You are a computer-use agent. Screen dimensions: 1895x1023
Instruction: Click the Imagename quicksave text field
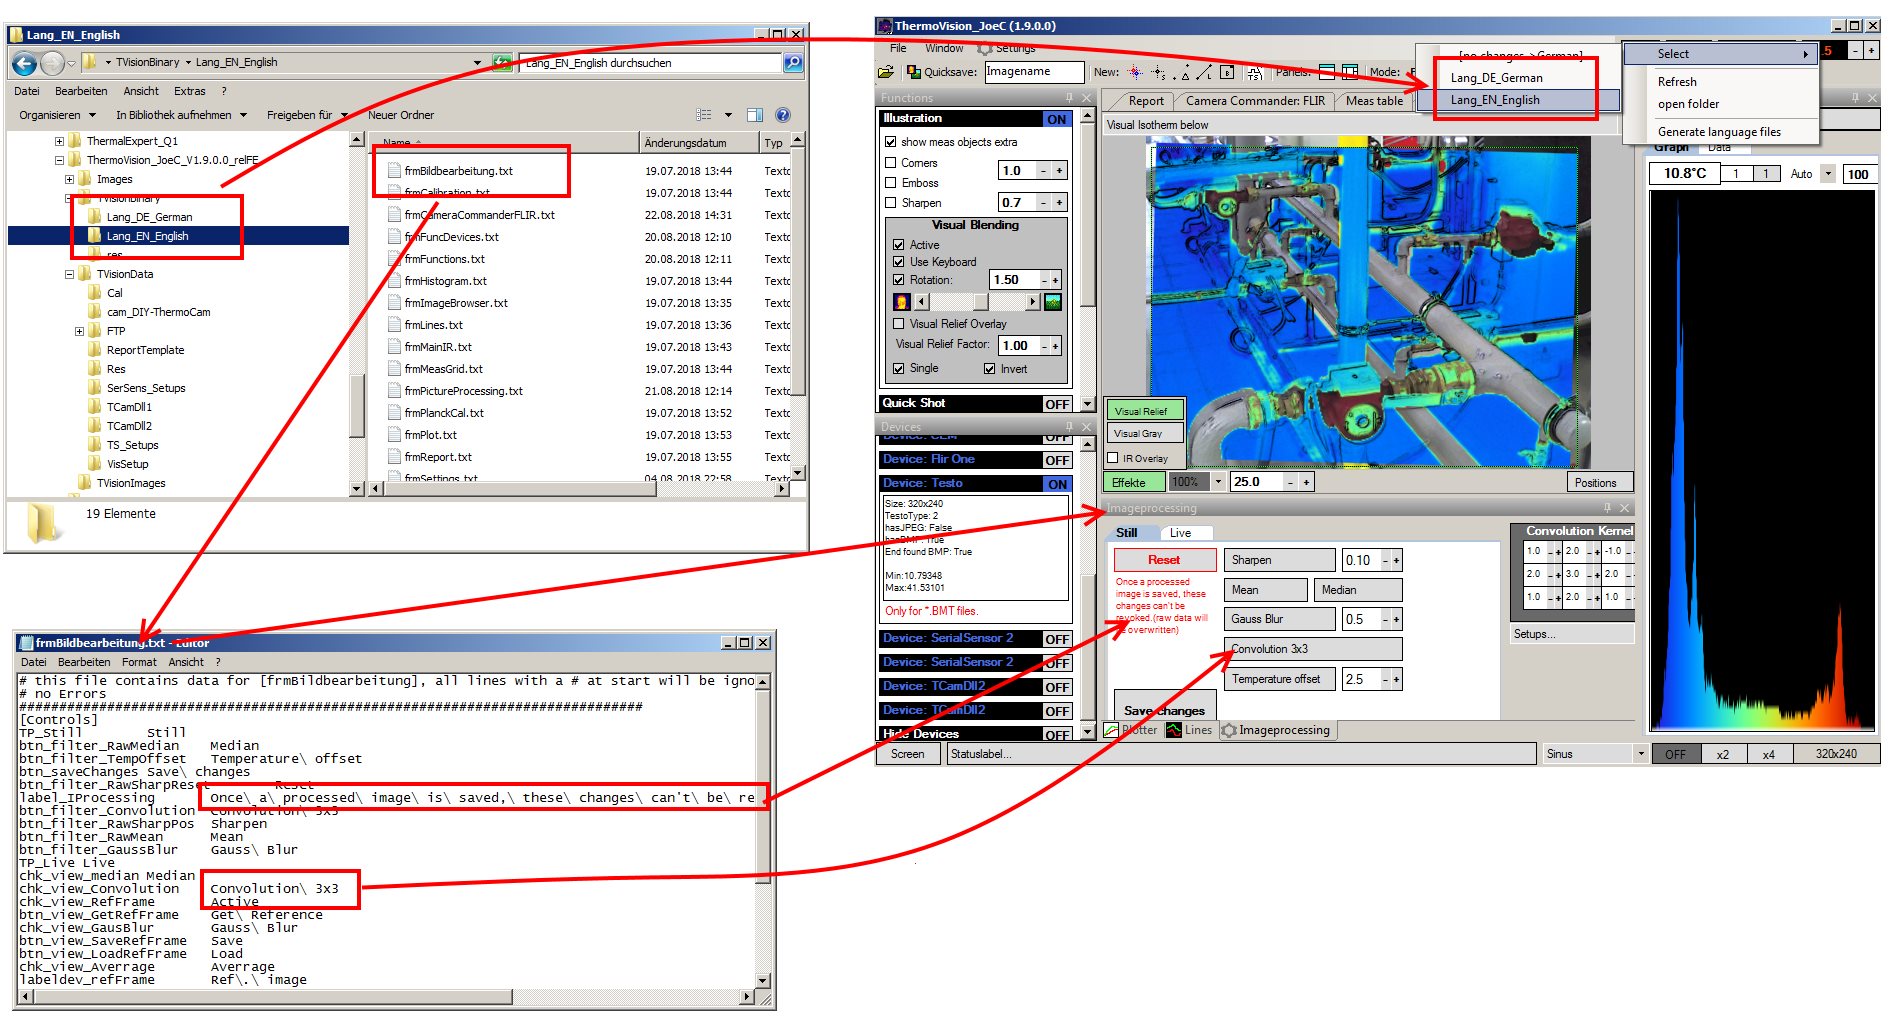click(x=1033, y=72)
